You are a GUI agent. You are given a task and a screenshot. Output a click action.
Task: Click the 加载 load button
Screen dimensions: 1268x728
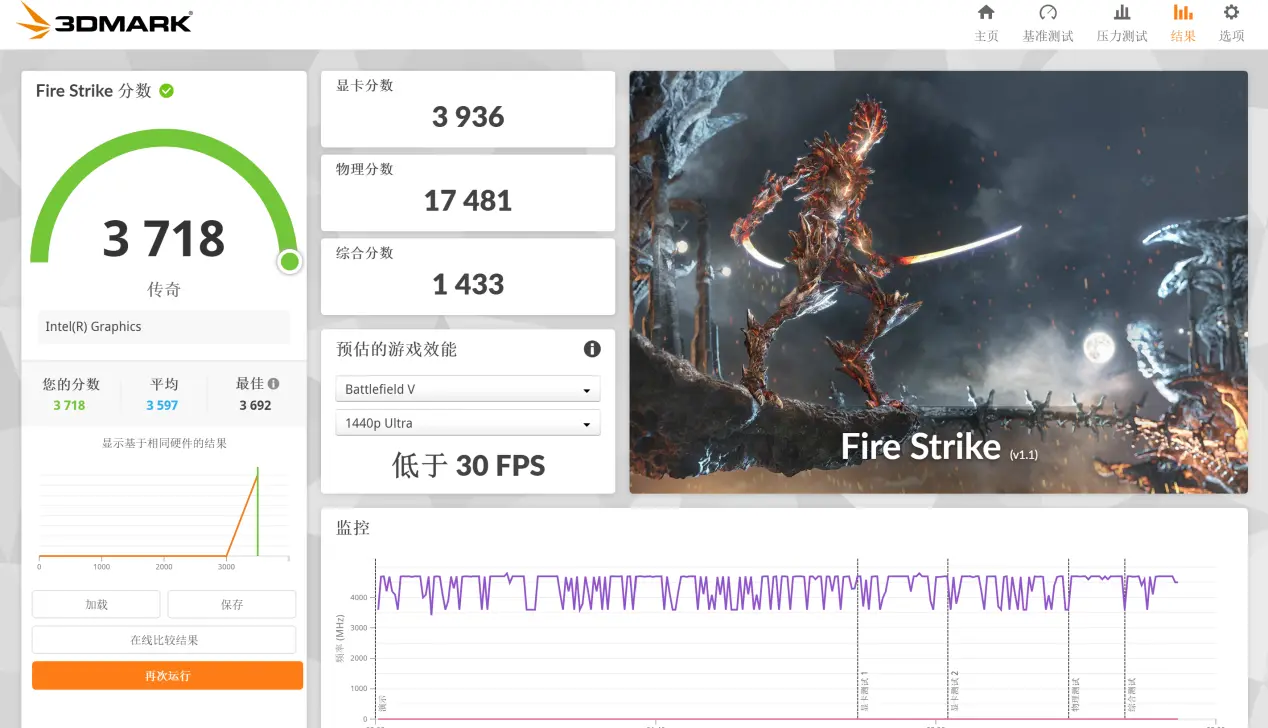[x=96, y=604]
